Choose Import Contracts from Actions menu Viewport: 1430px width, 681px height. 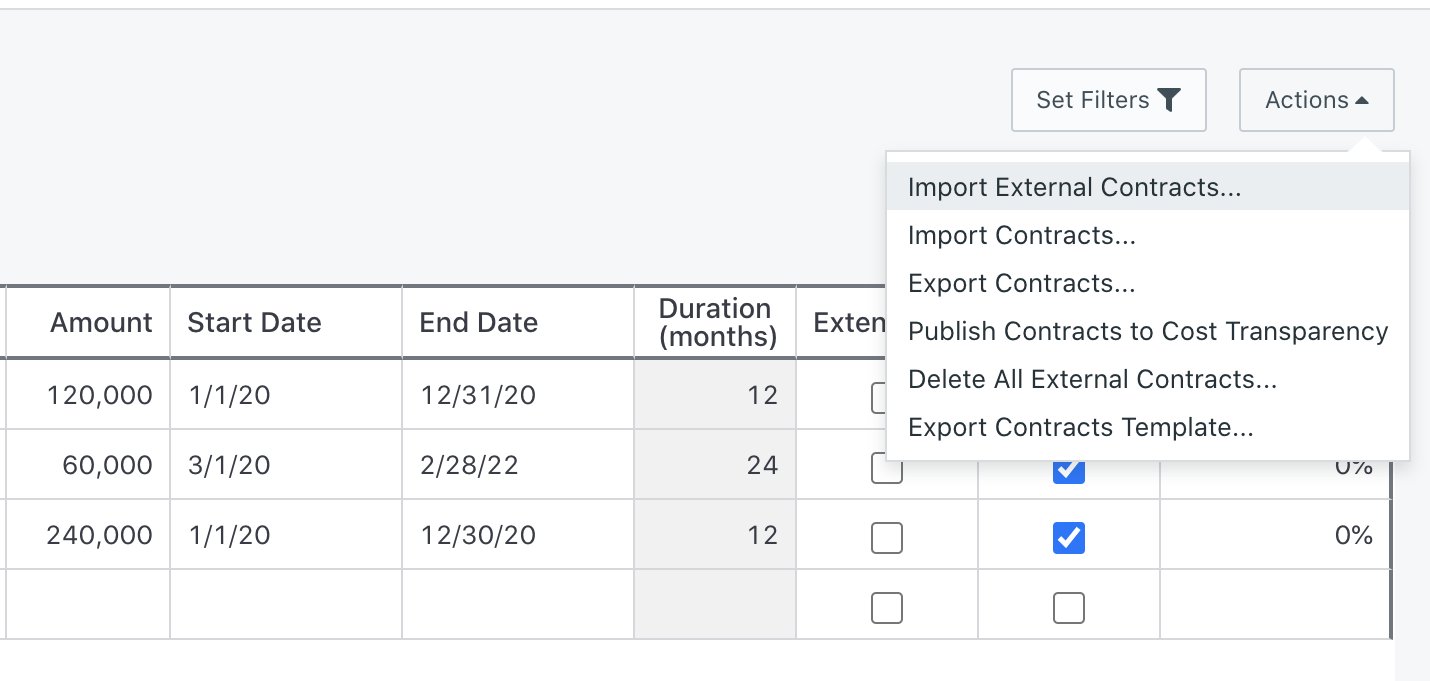[x=1148, y=235]
